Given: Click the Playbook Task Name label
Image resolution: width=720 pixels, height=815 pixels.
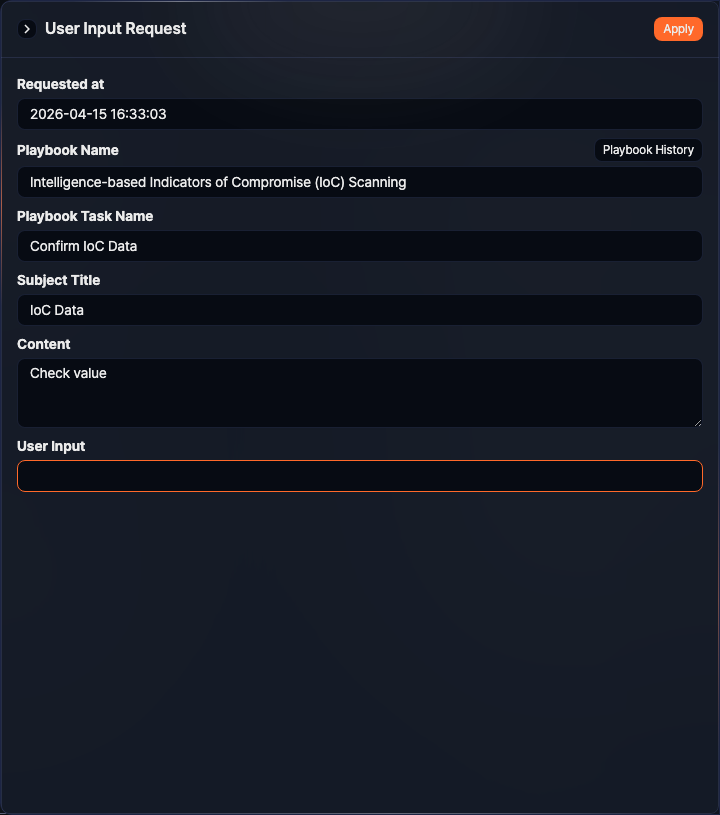Looking at the screenshot, I should (85, 216).
